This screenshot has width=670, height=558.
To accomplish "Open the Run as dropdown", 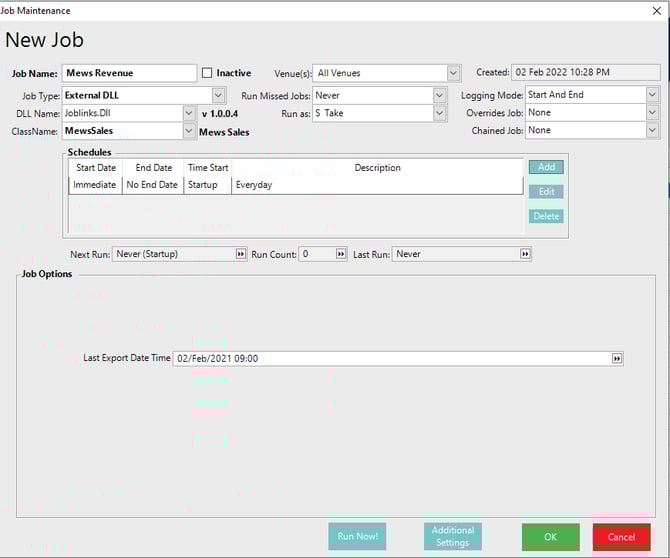I will [439, 113].
